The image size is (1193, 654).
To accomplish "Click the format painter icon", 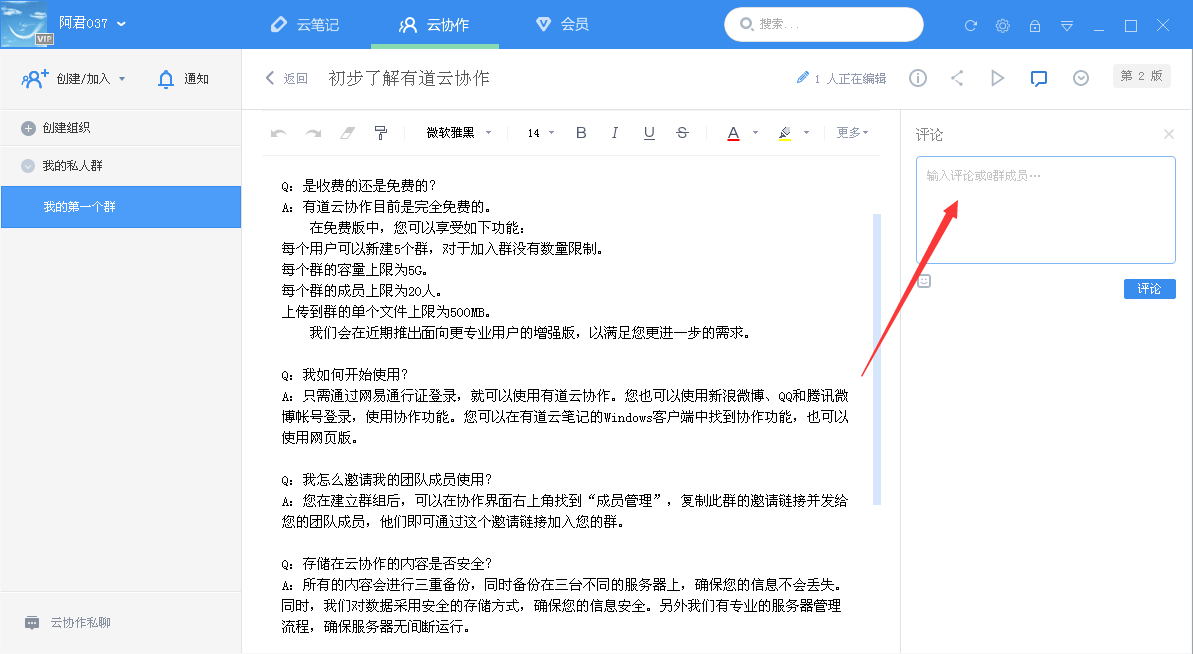I will tap(381, 131).
